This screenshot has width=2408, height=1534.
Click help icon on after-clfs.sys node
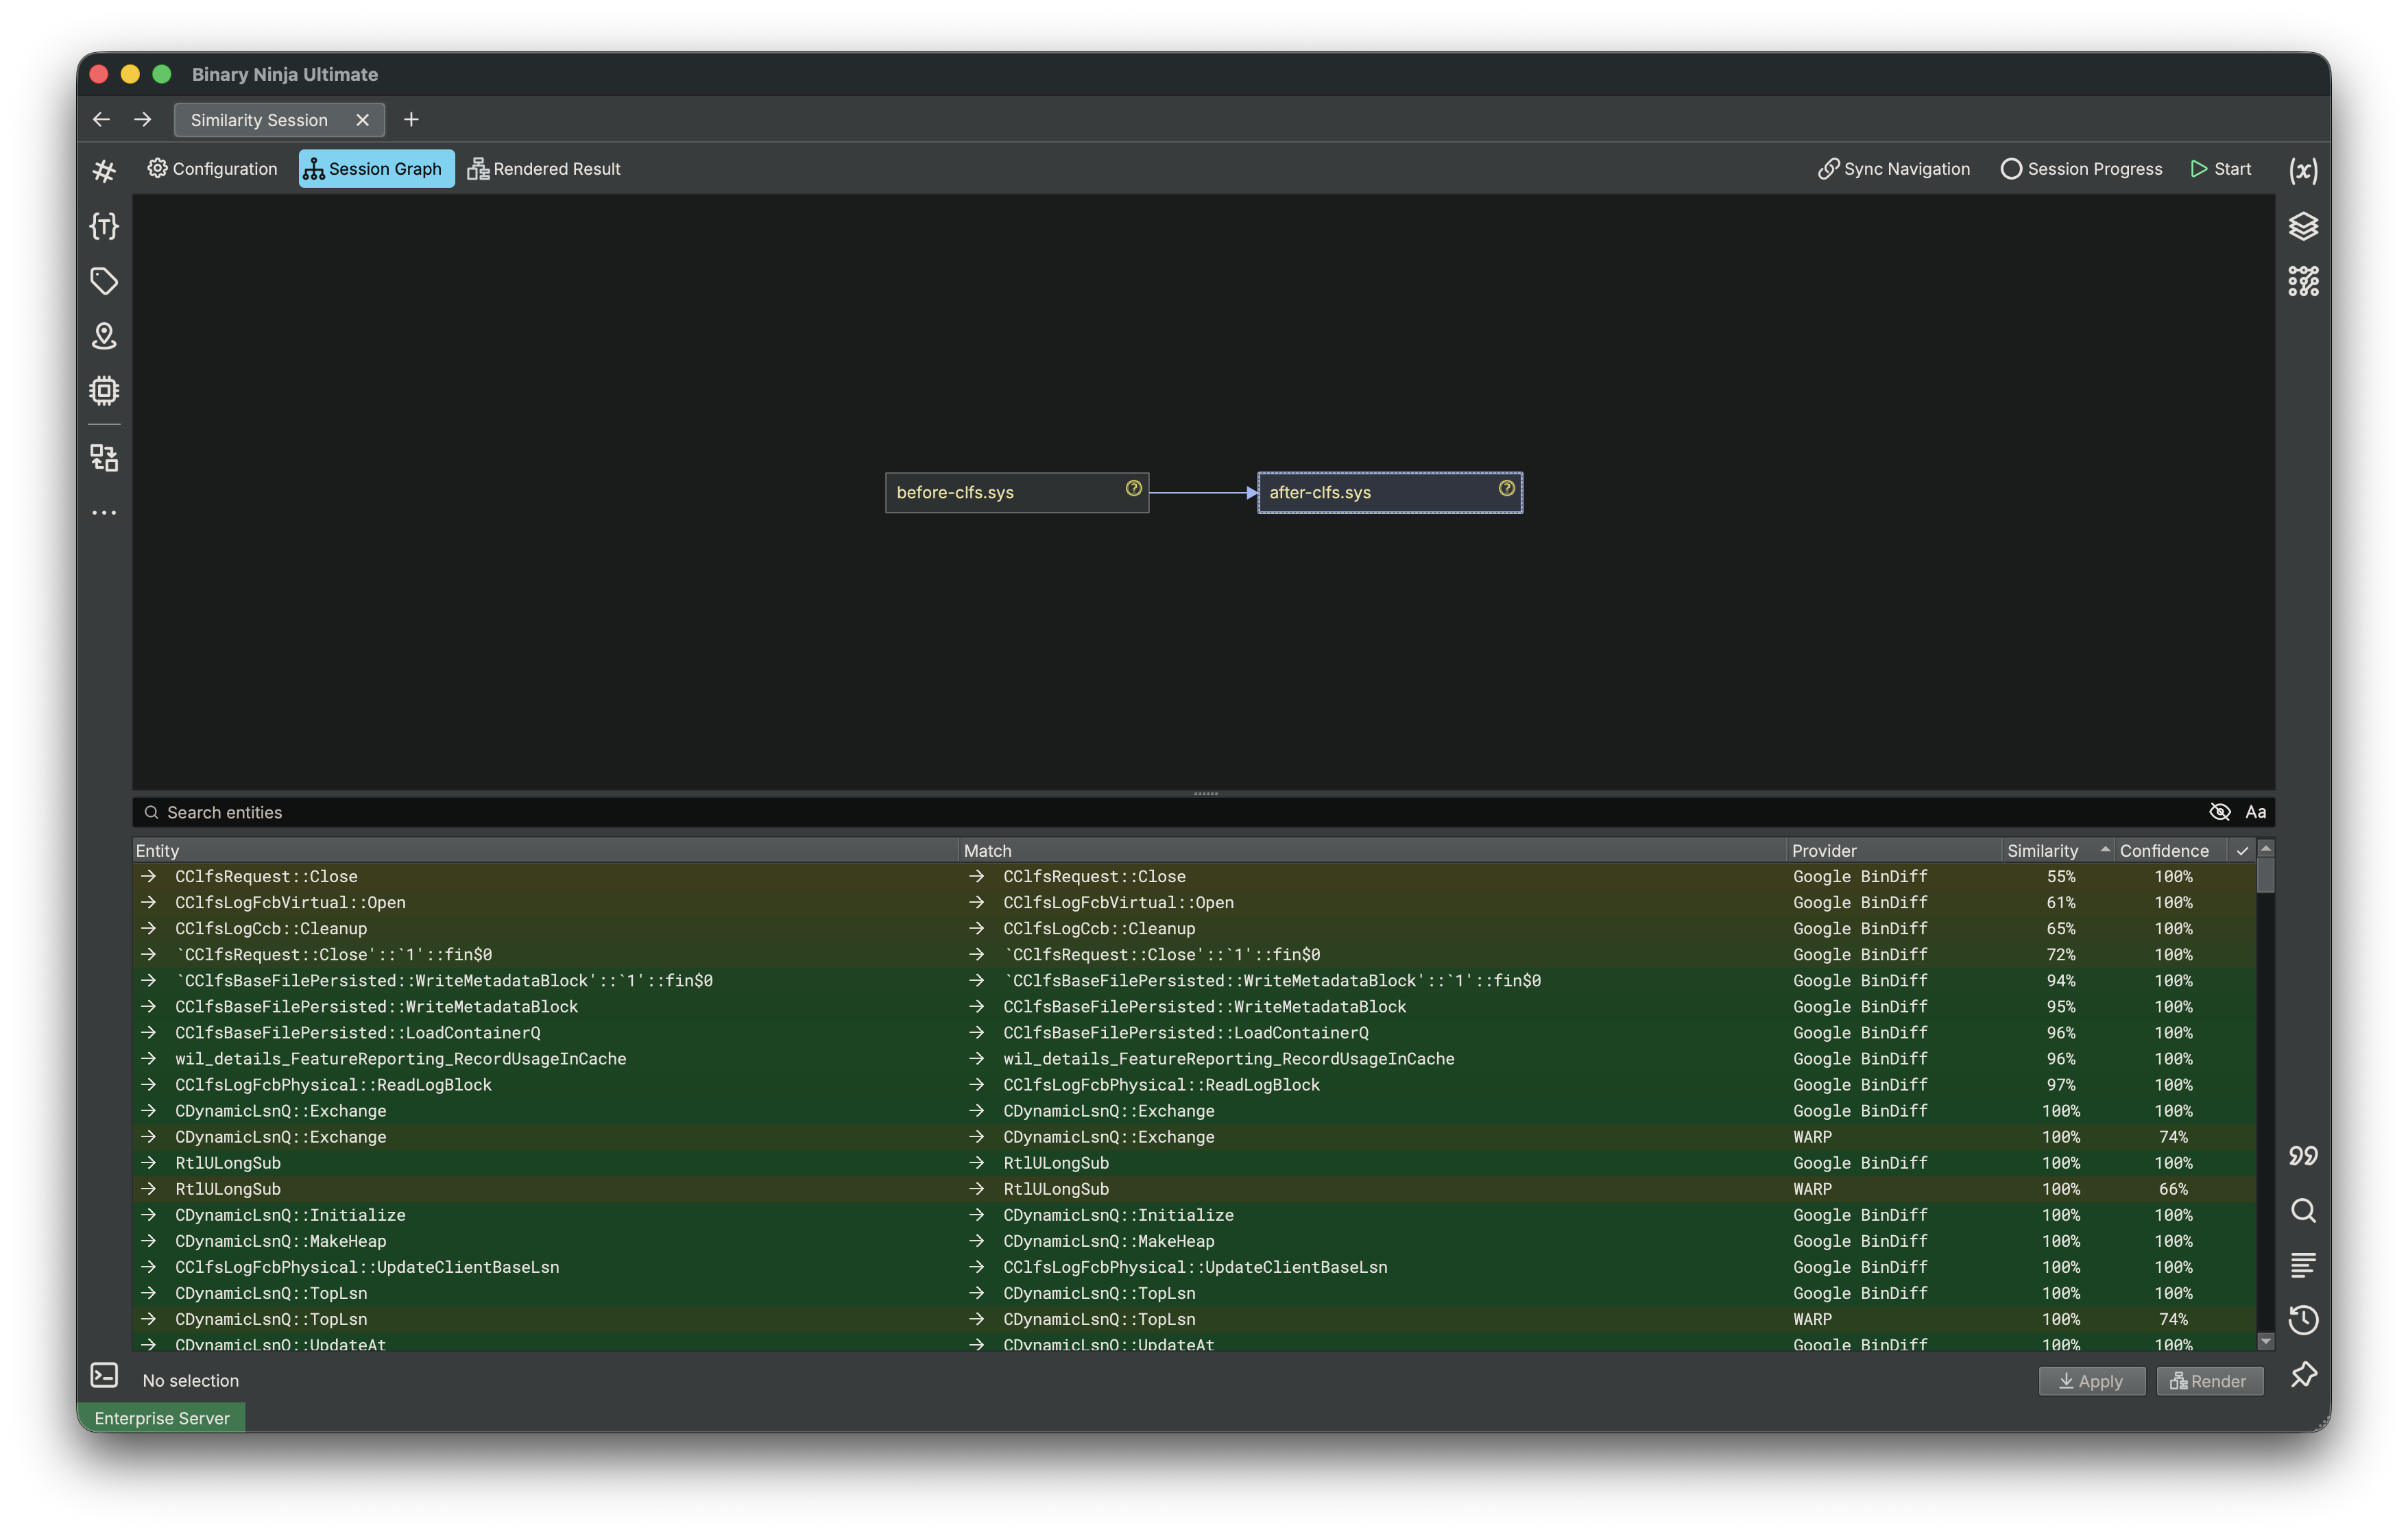1506,488
